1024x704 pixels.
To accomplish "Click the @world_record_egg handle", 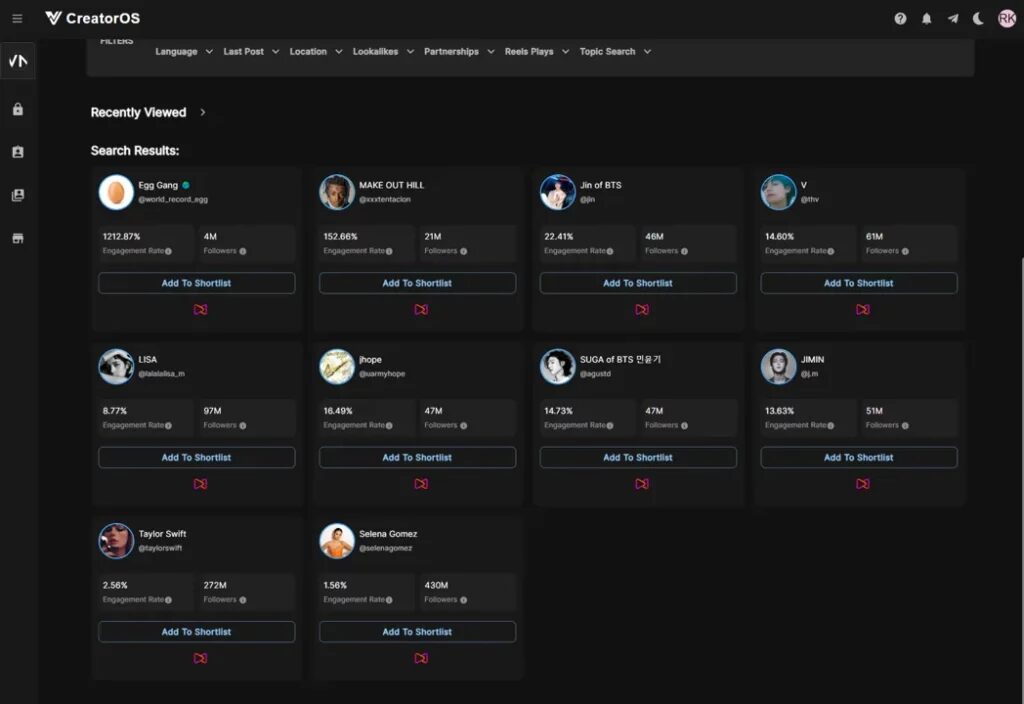I will (173, 200).
